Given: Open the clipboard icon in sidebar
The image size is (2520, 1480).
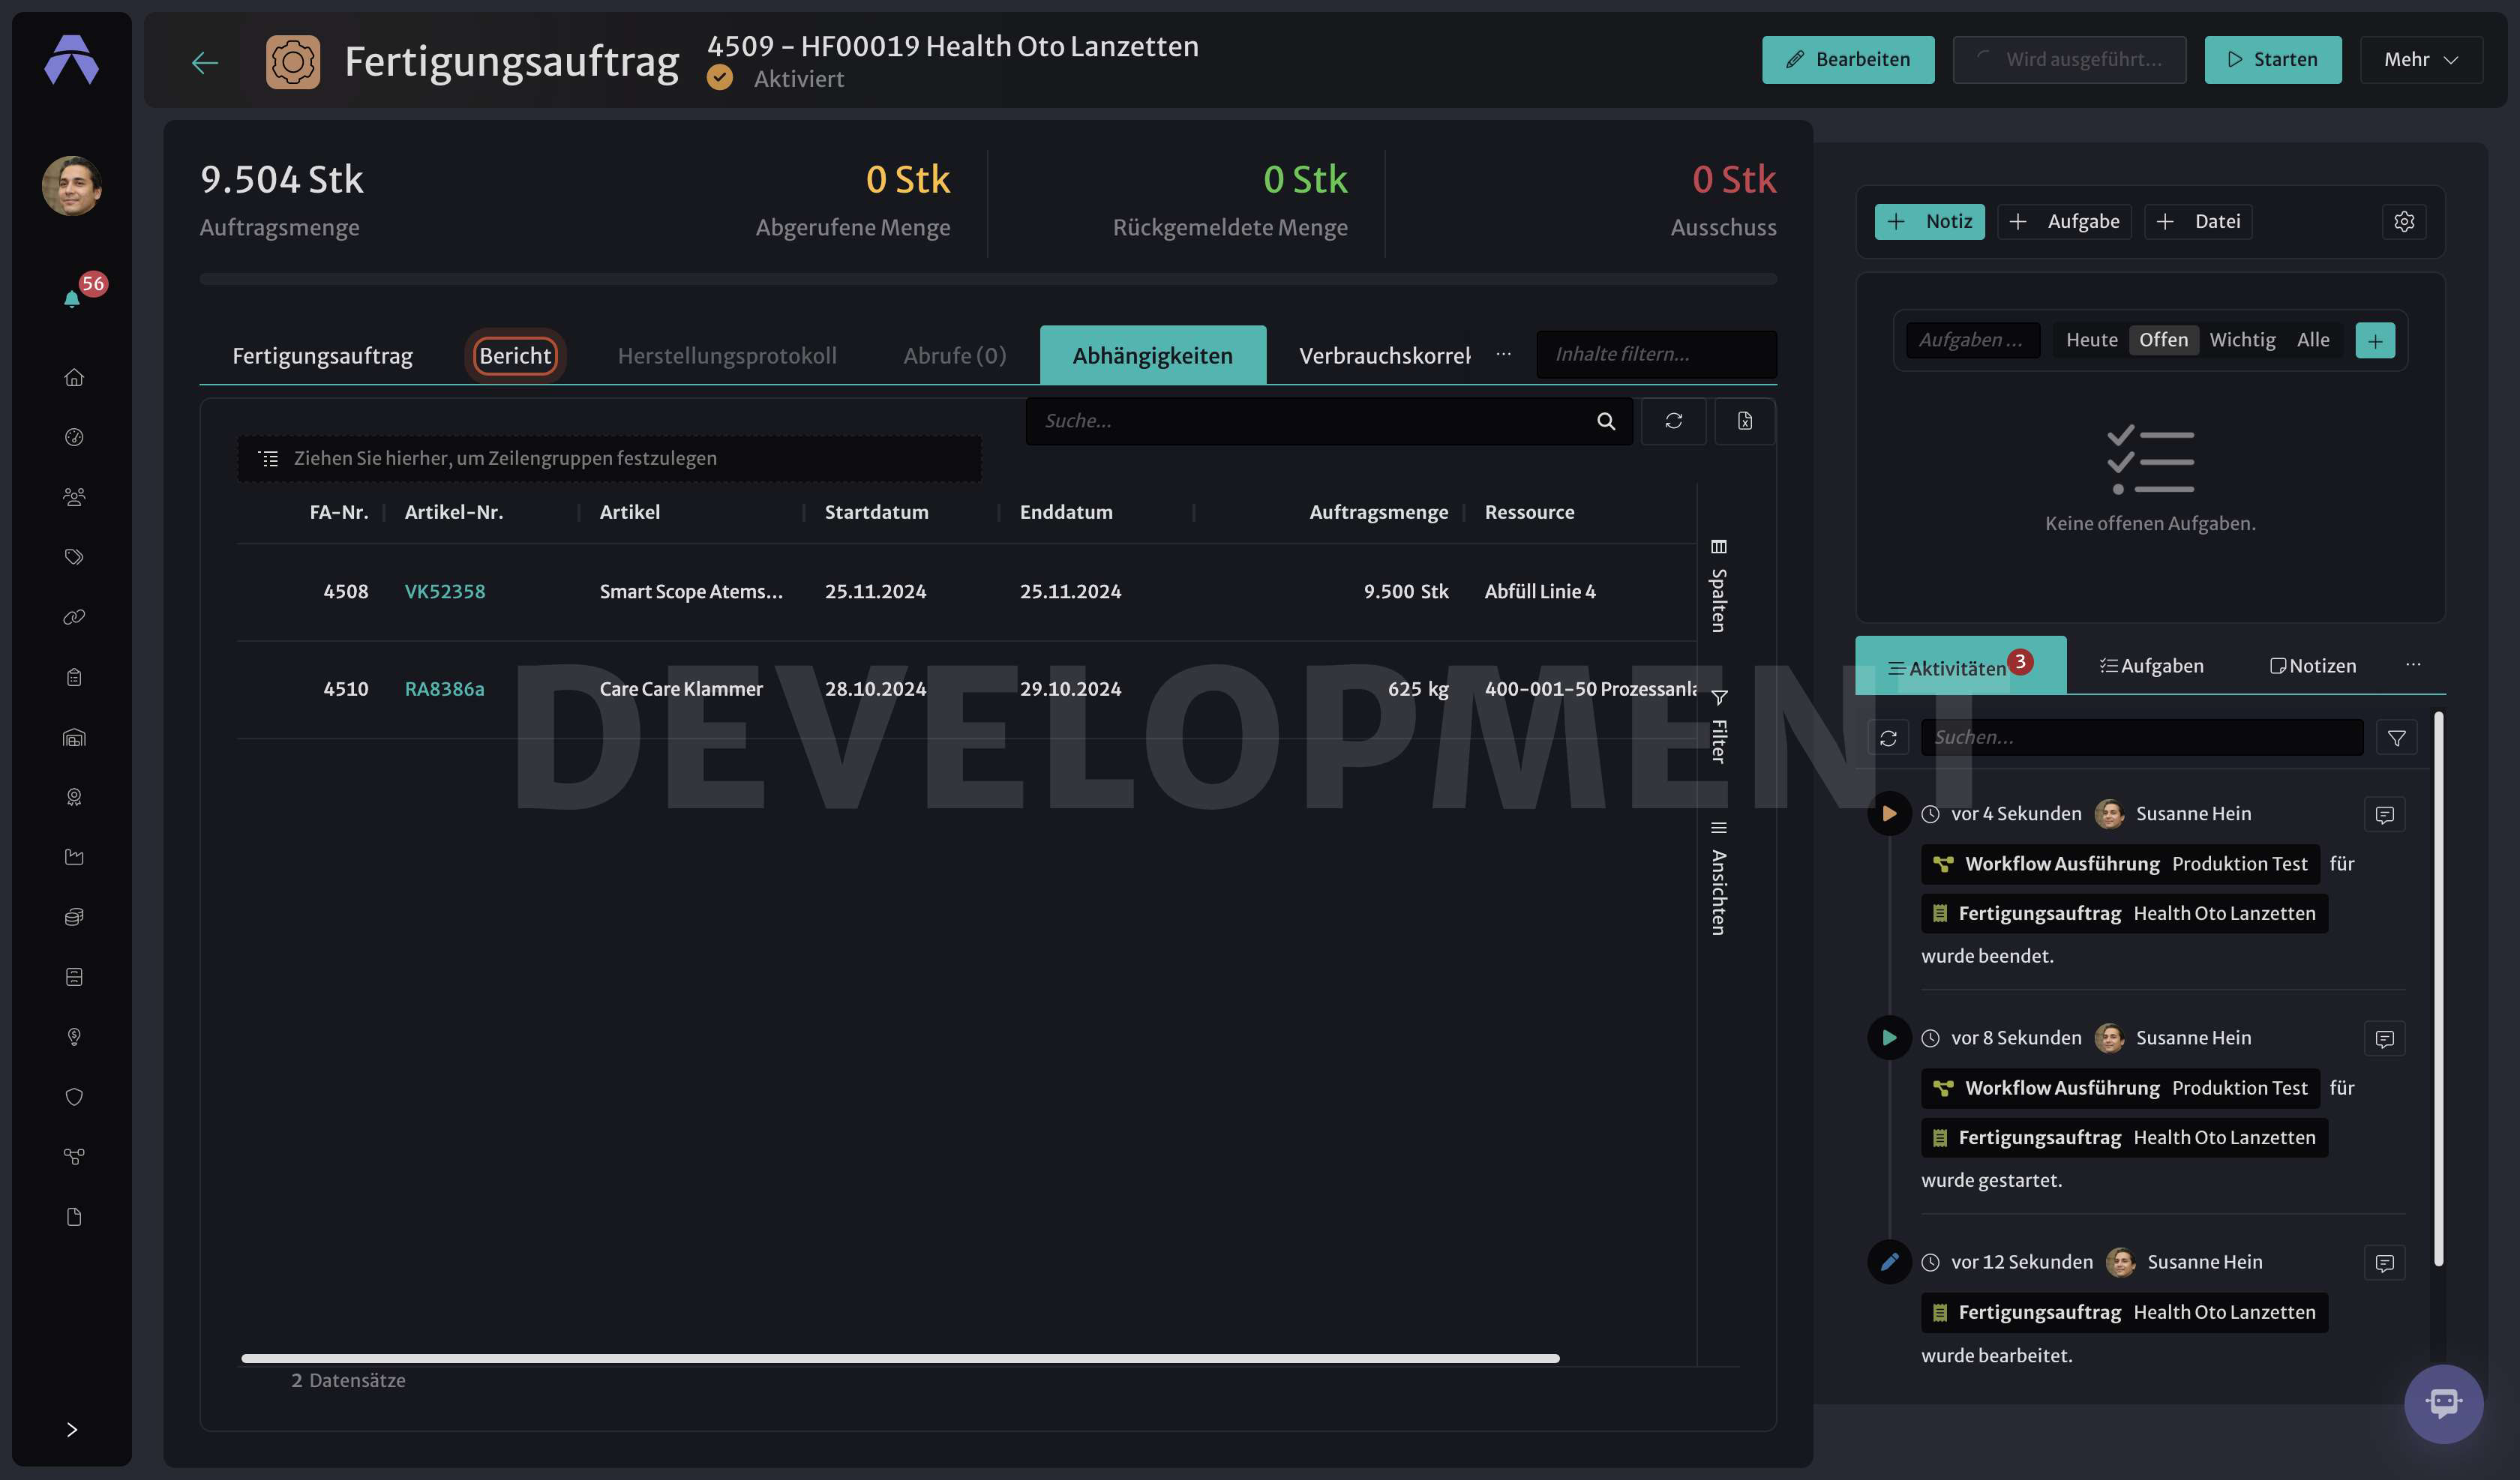Looking at the screenshot, I should click(74, 677).
